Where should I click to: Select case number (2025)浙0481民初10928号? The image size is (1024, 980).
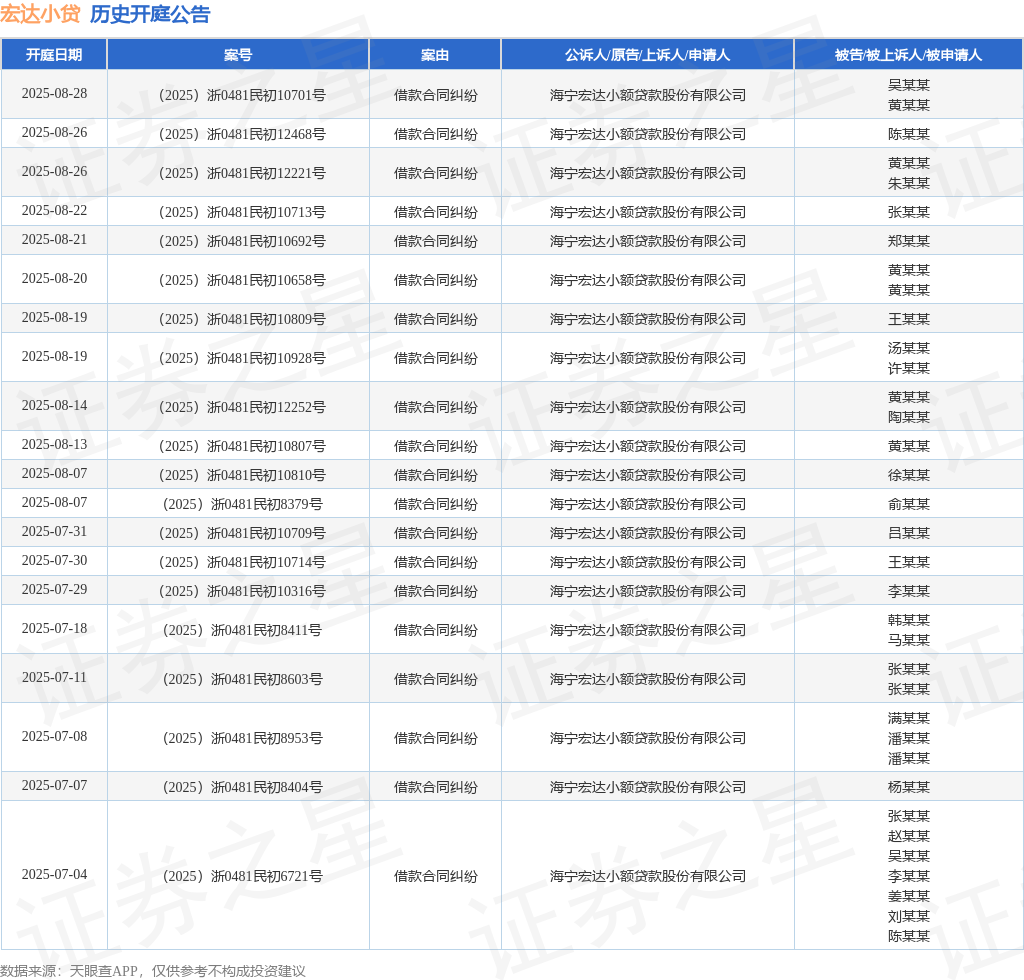point(242,358)
